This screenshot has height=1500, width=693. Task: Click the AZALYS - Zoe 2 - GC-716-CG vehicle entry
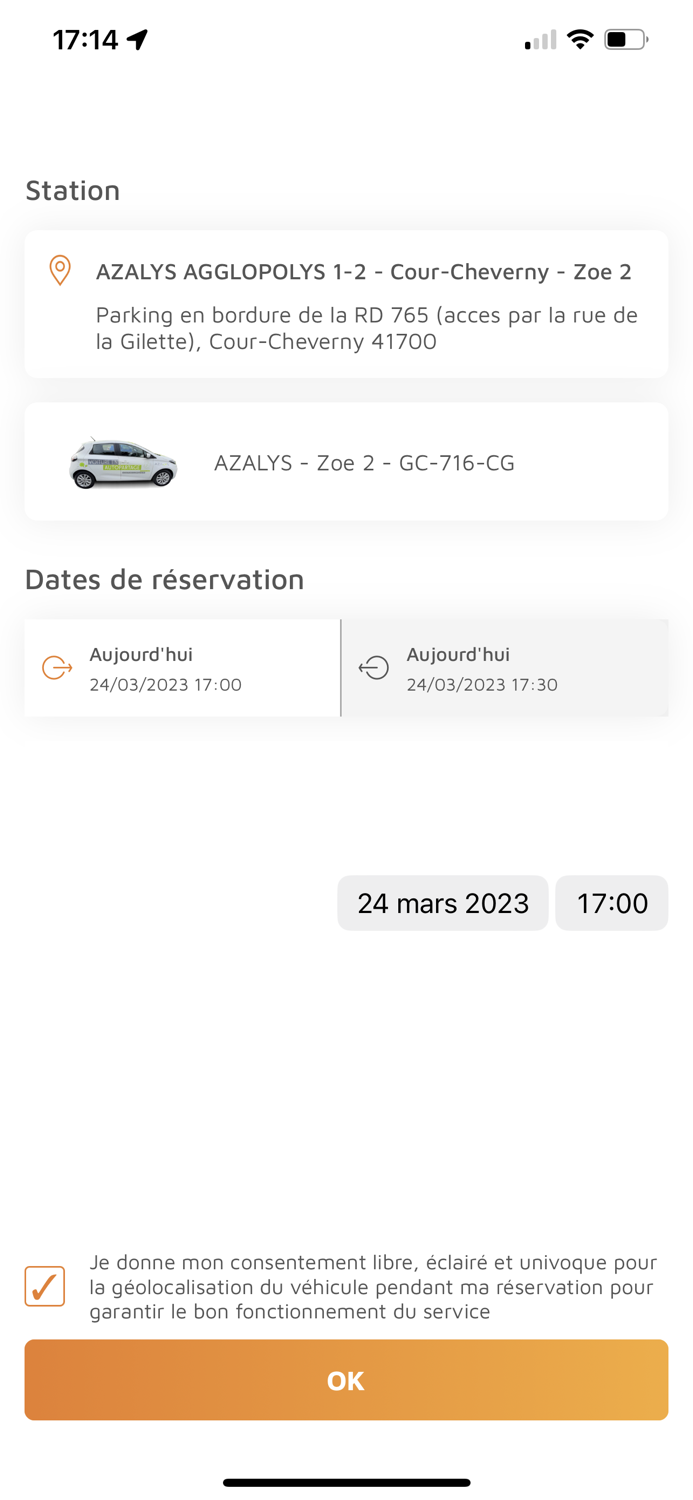364,462
